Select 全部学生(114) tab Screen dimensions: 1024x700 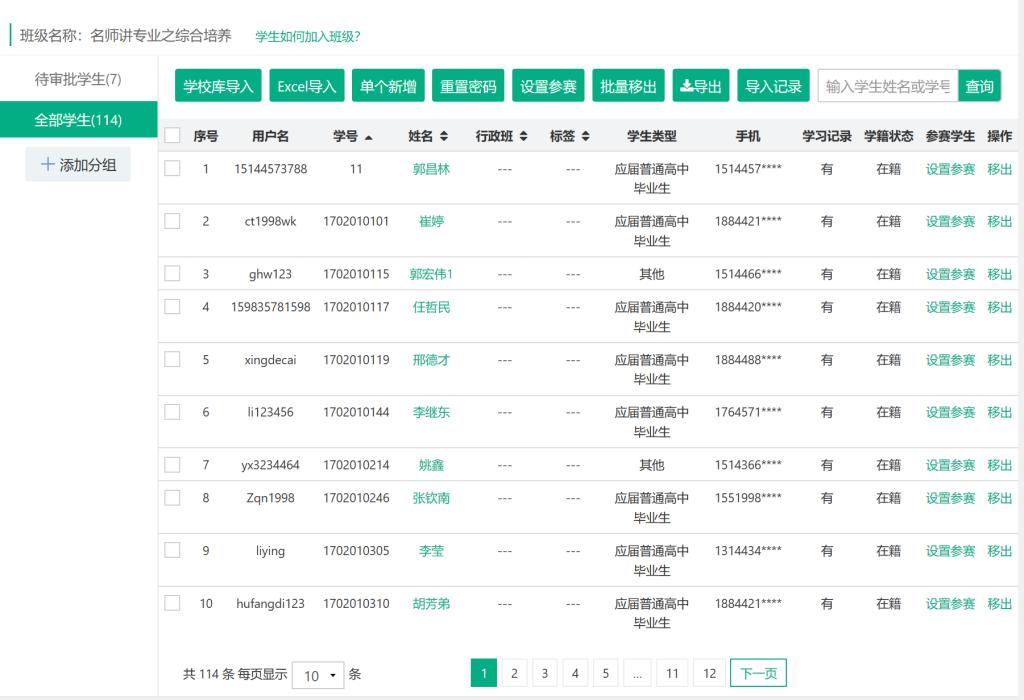(x=78, y=120)
